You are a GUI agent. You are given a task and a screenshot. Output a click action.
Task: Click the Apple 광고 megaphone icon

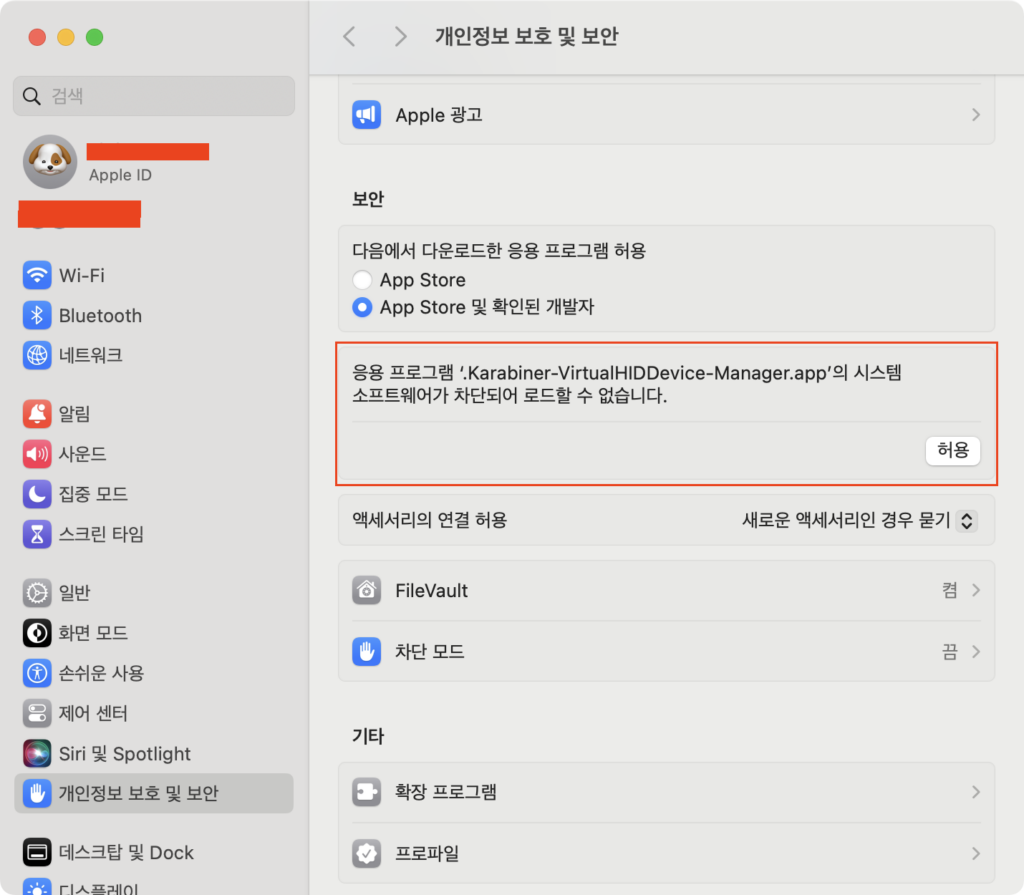tap(366, 115)
